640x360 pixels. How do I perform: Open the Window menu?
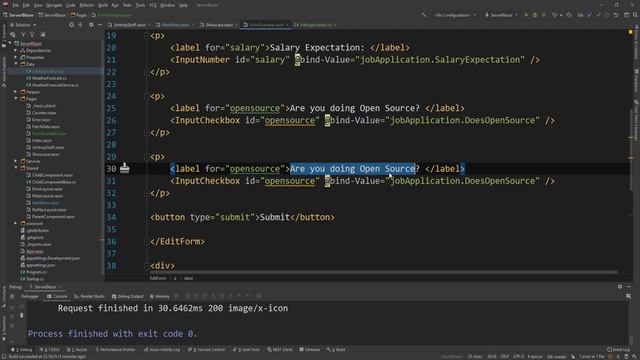click(x=167, y=5)
